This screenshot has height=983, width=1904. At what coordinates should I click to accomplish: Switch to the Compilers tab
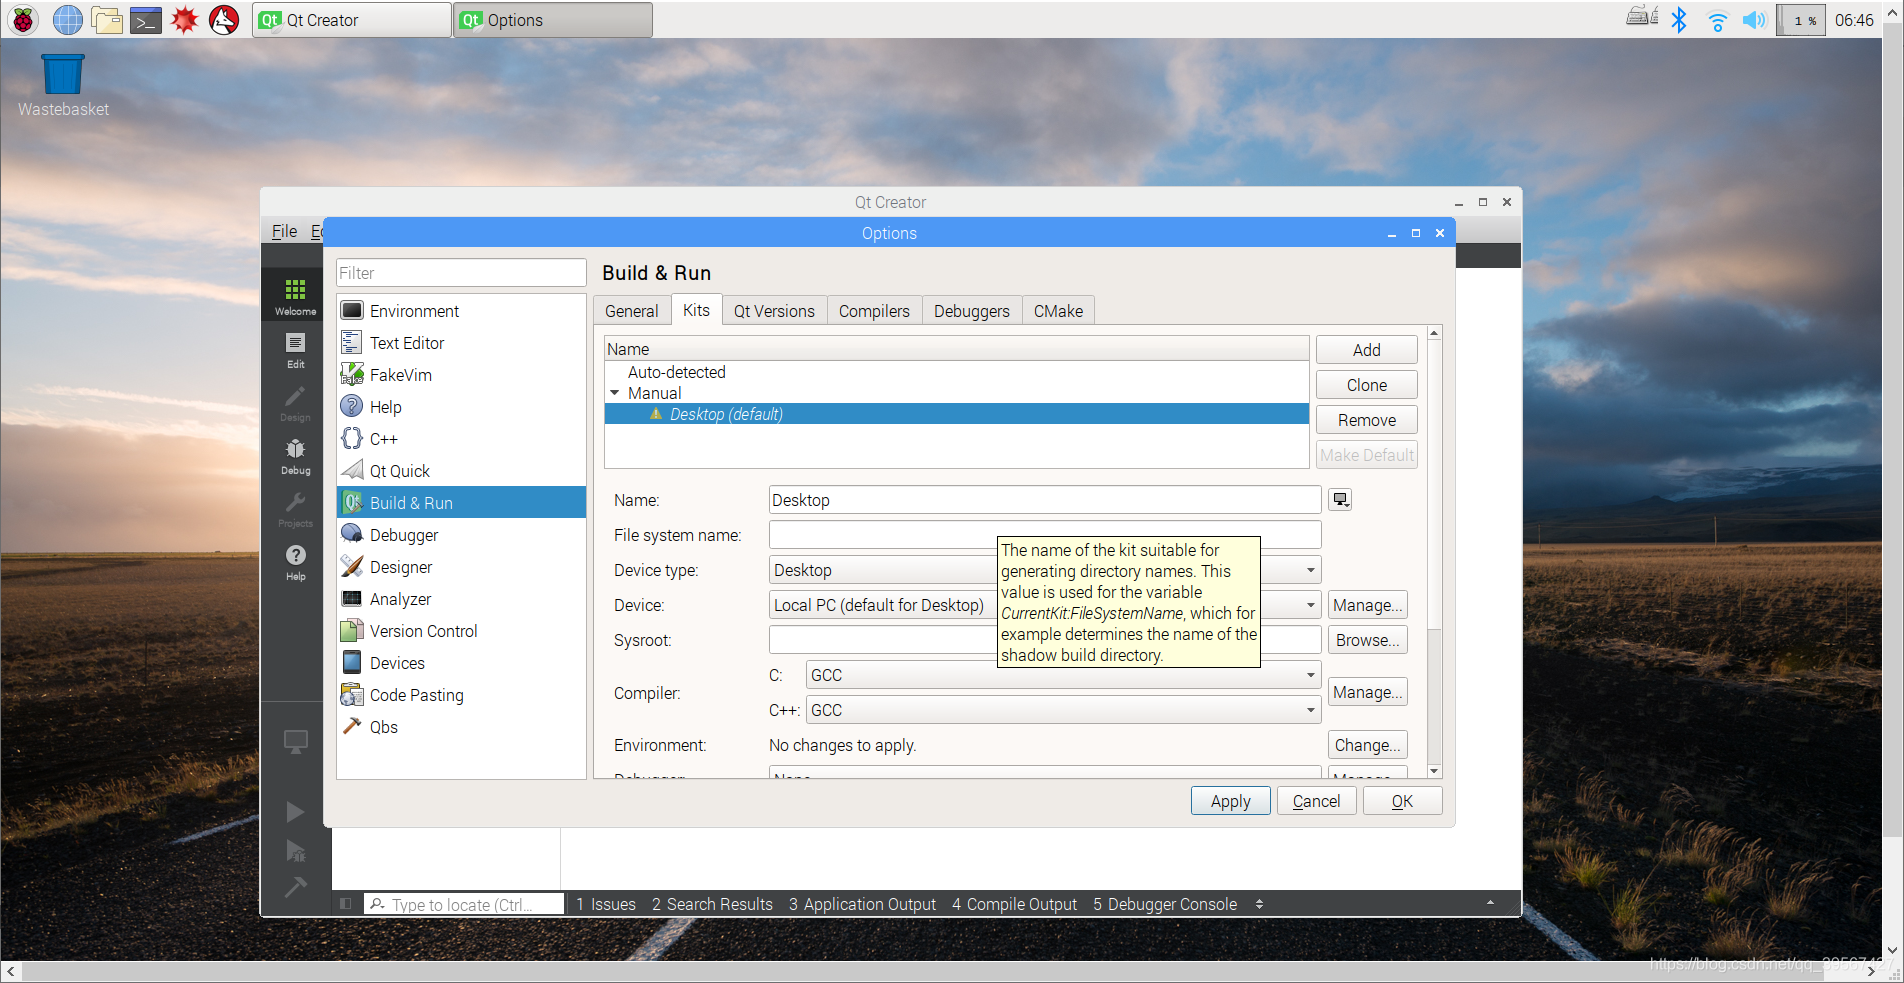click(874, 311)
